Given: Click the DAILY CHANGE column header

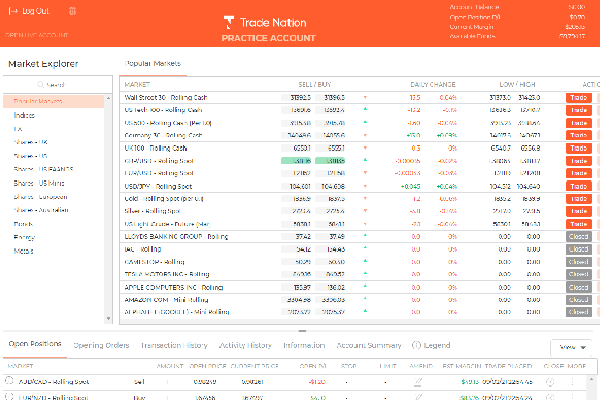Looking at the screenshot, I should click(433, 85).
